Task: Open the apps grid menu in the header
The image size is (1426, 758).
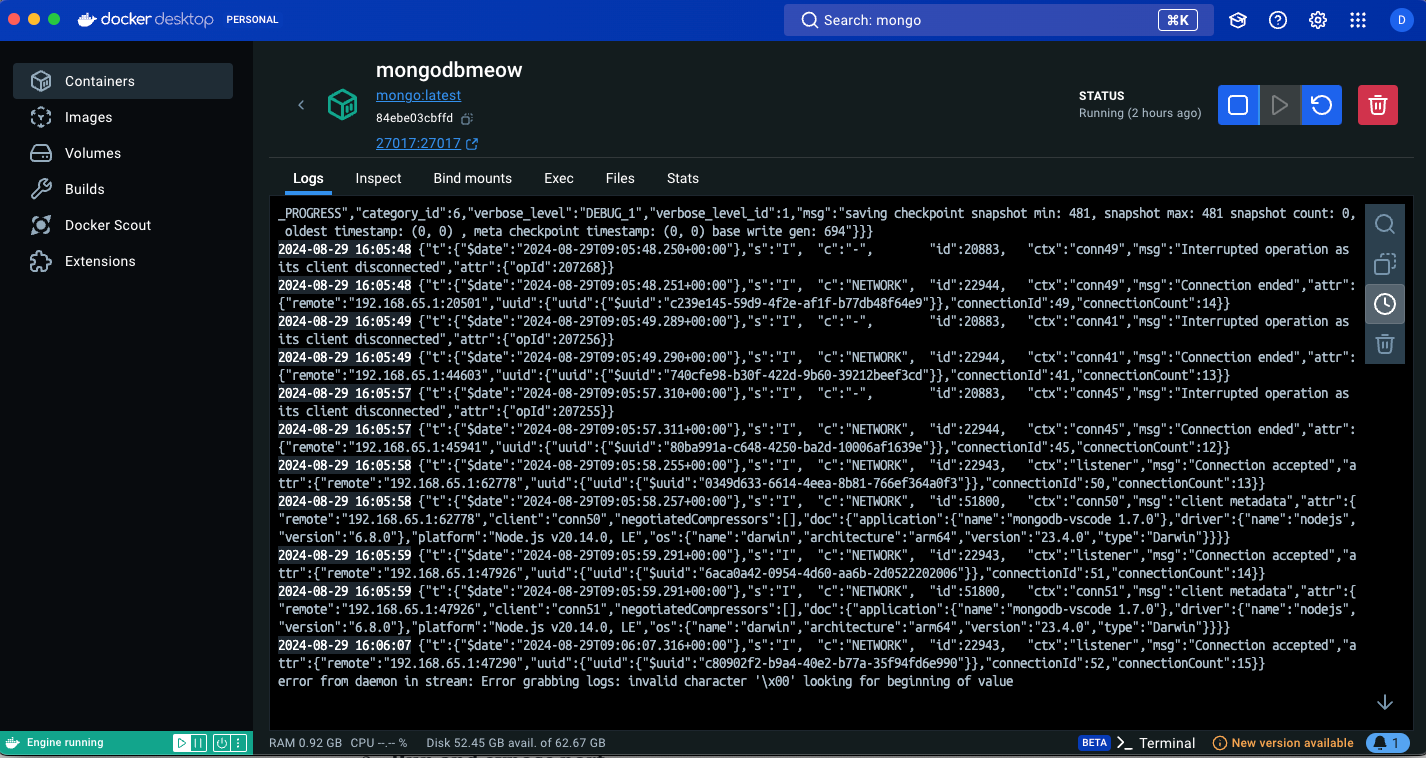Action: click(1358, 20)
